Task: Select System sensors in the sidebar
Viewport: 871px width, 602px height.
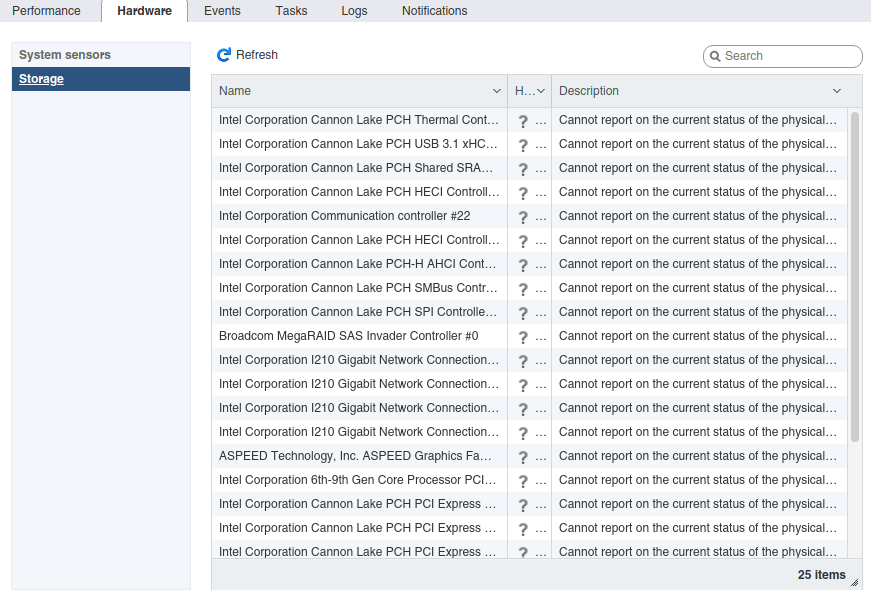Action: tap(65, 55)
